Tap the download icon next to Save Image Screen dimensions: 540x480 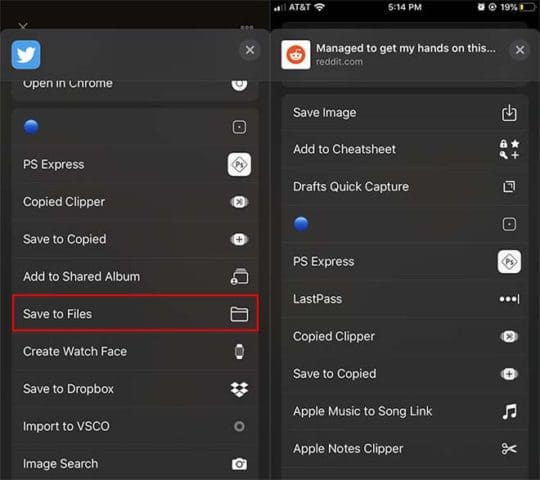point(509,113)
